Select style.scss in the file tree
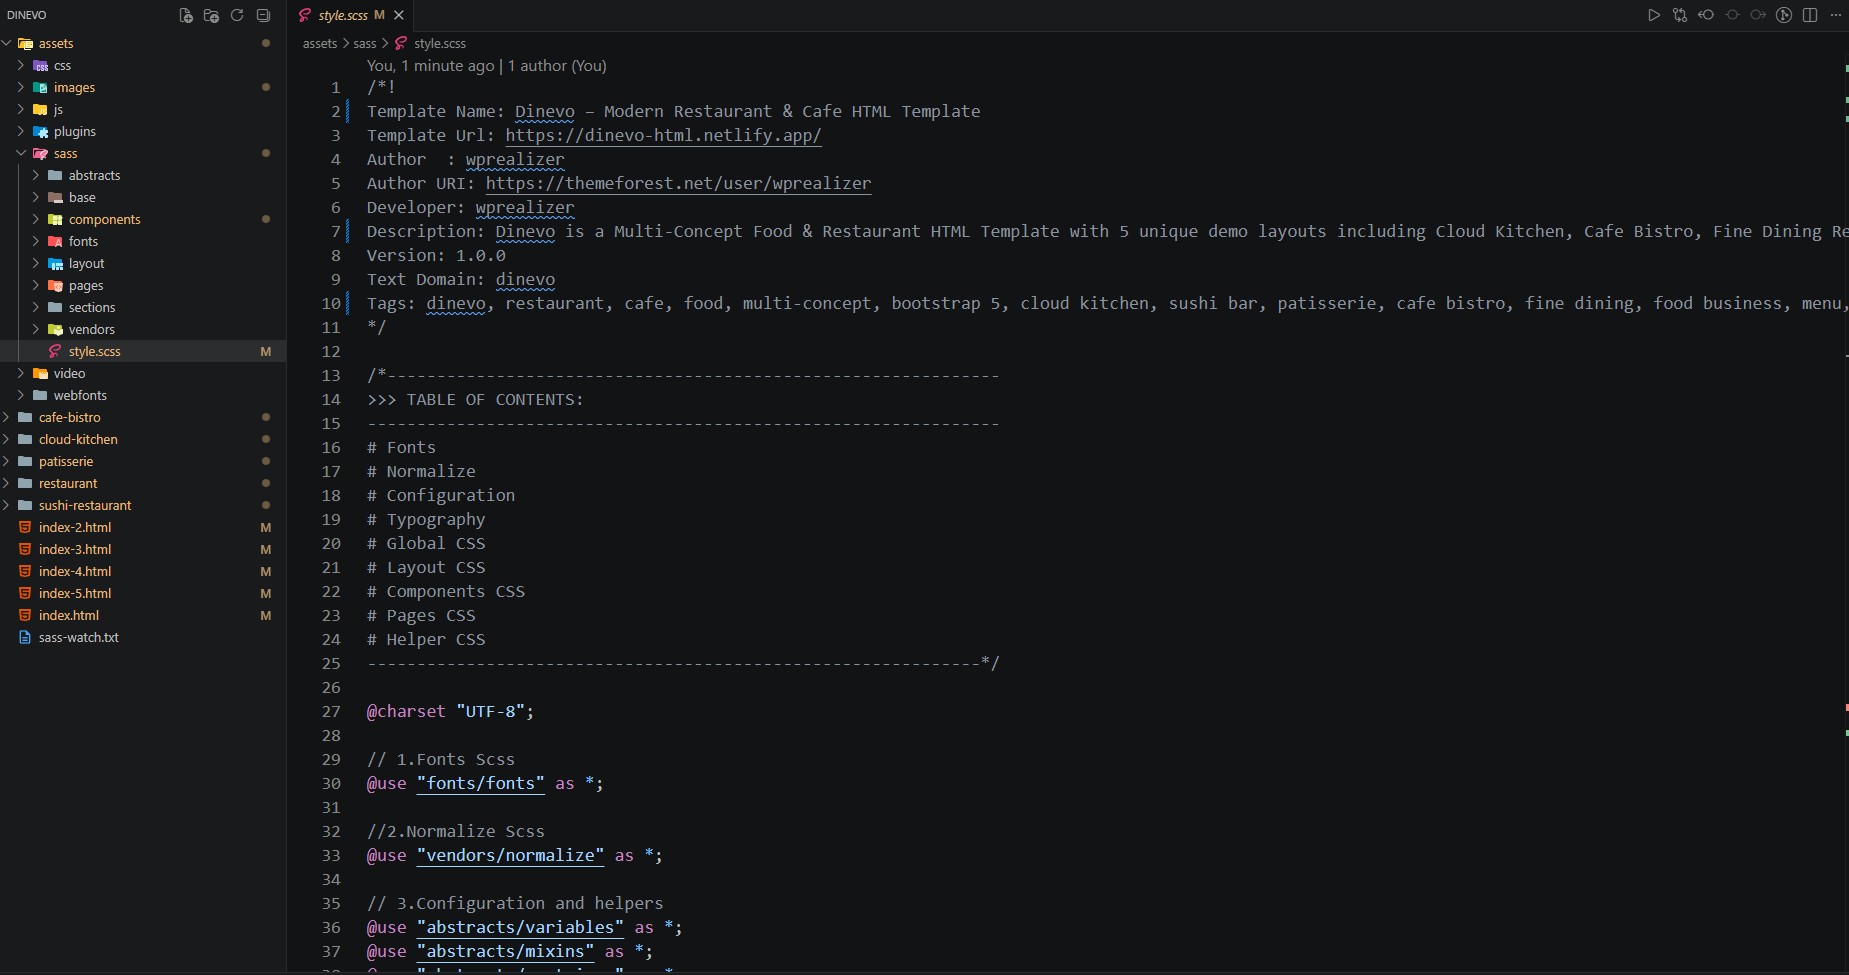The width and height of the screenshot is (1849, 975). (143, 351)
